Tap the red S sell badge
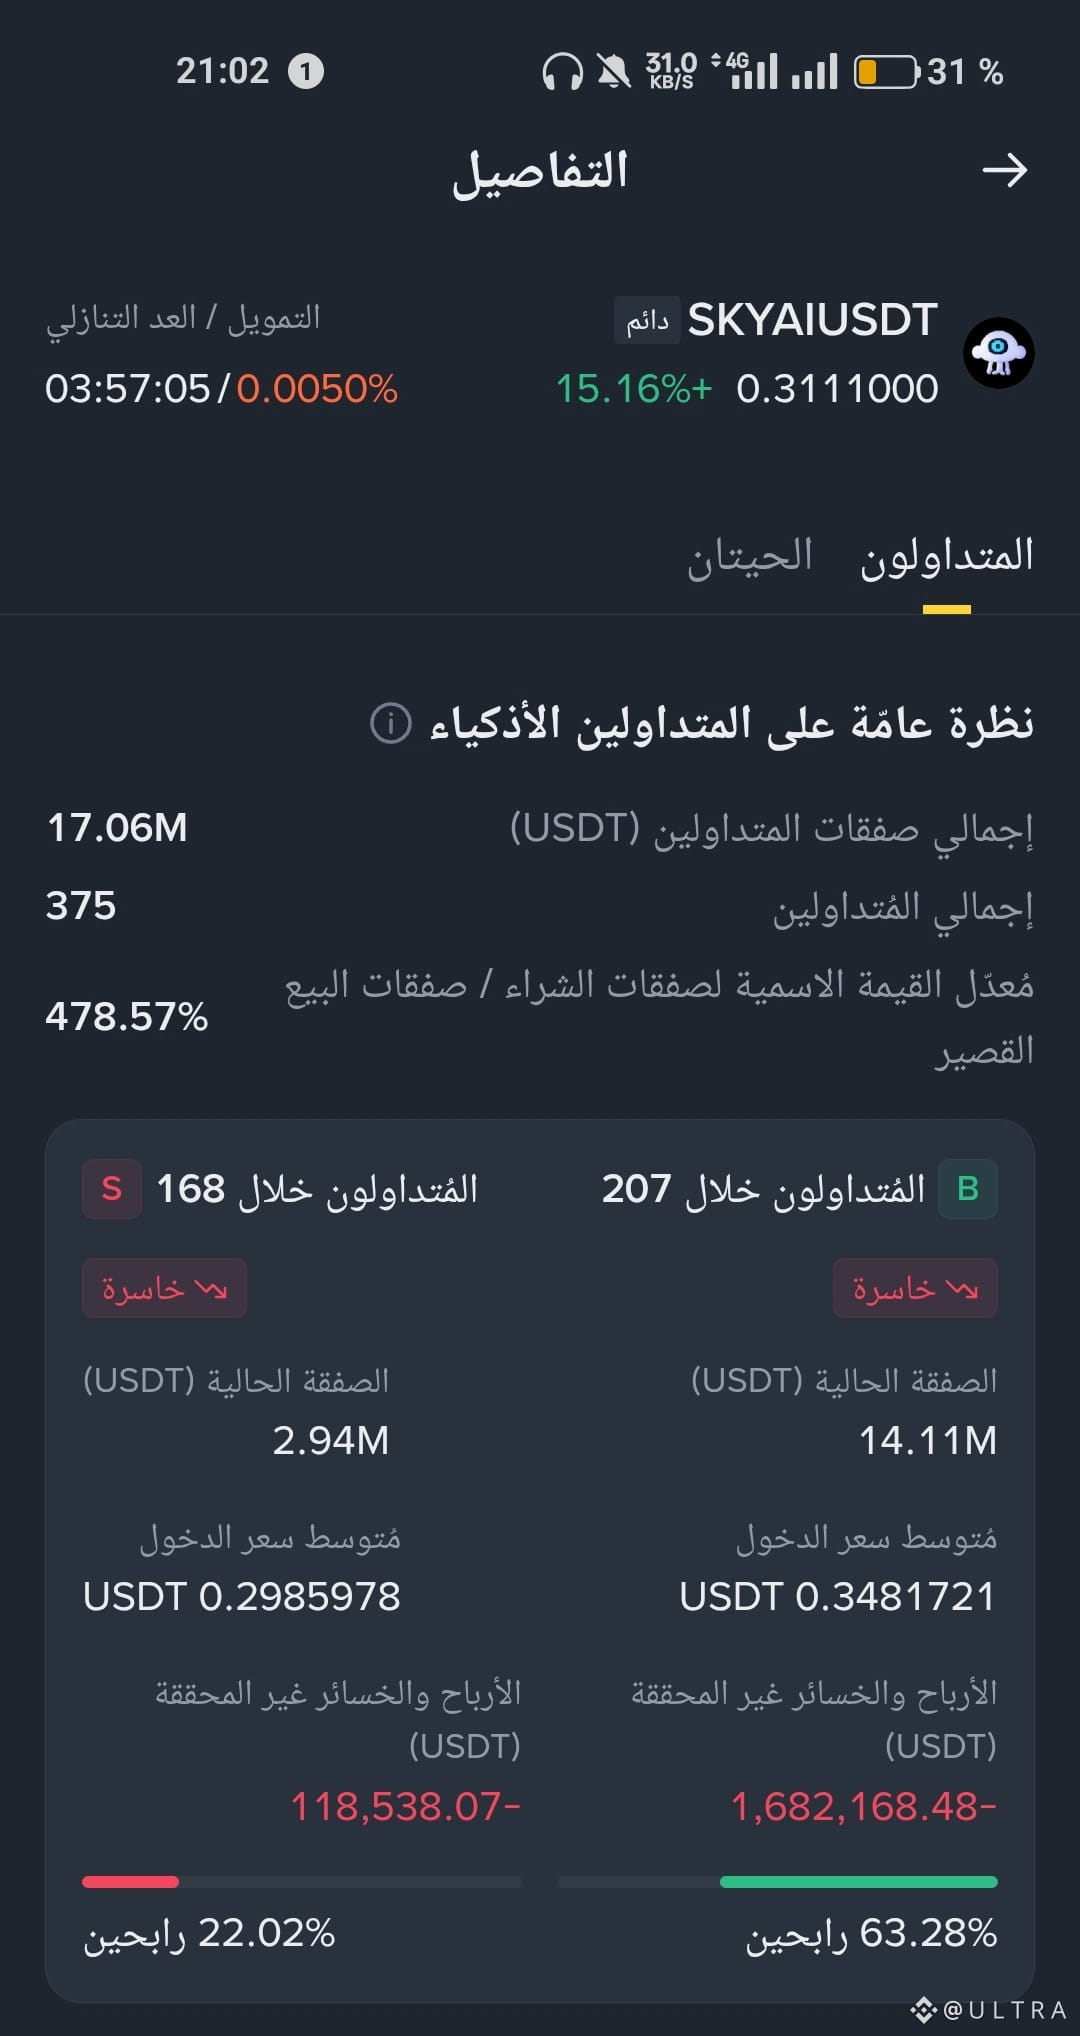This screenshot has height=2036, width=1080. 112,1188
